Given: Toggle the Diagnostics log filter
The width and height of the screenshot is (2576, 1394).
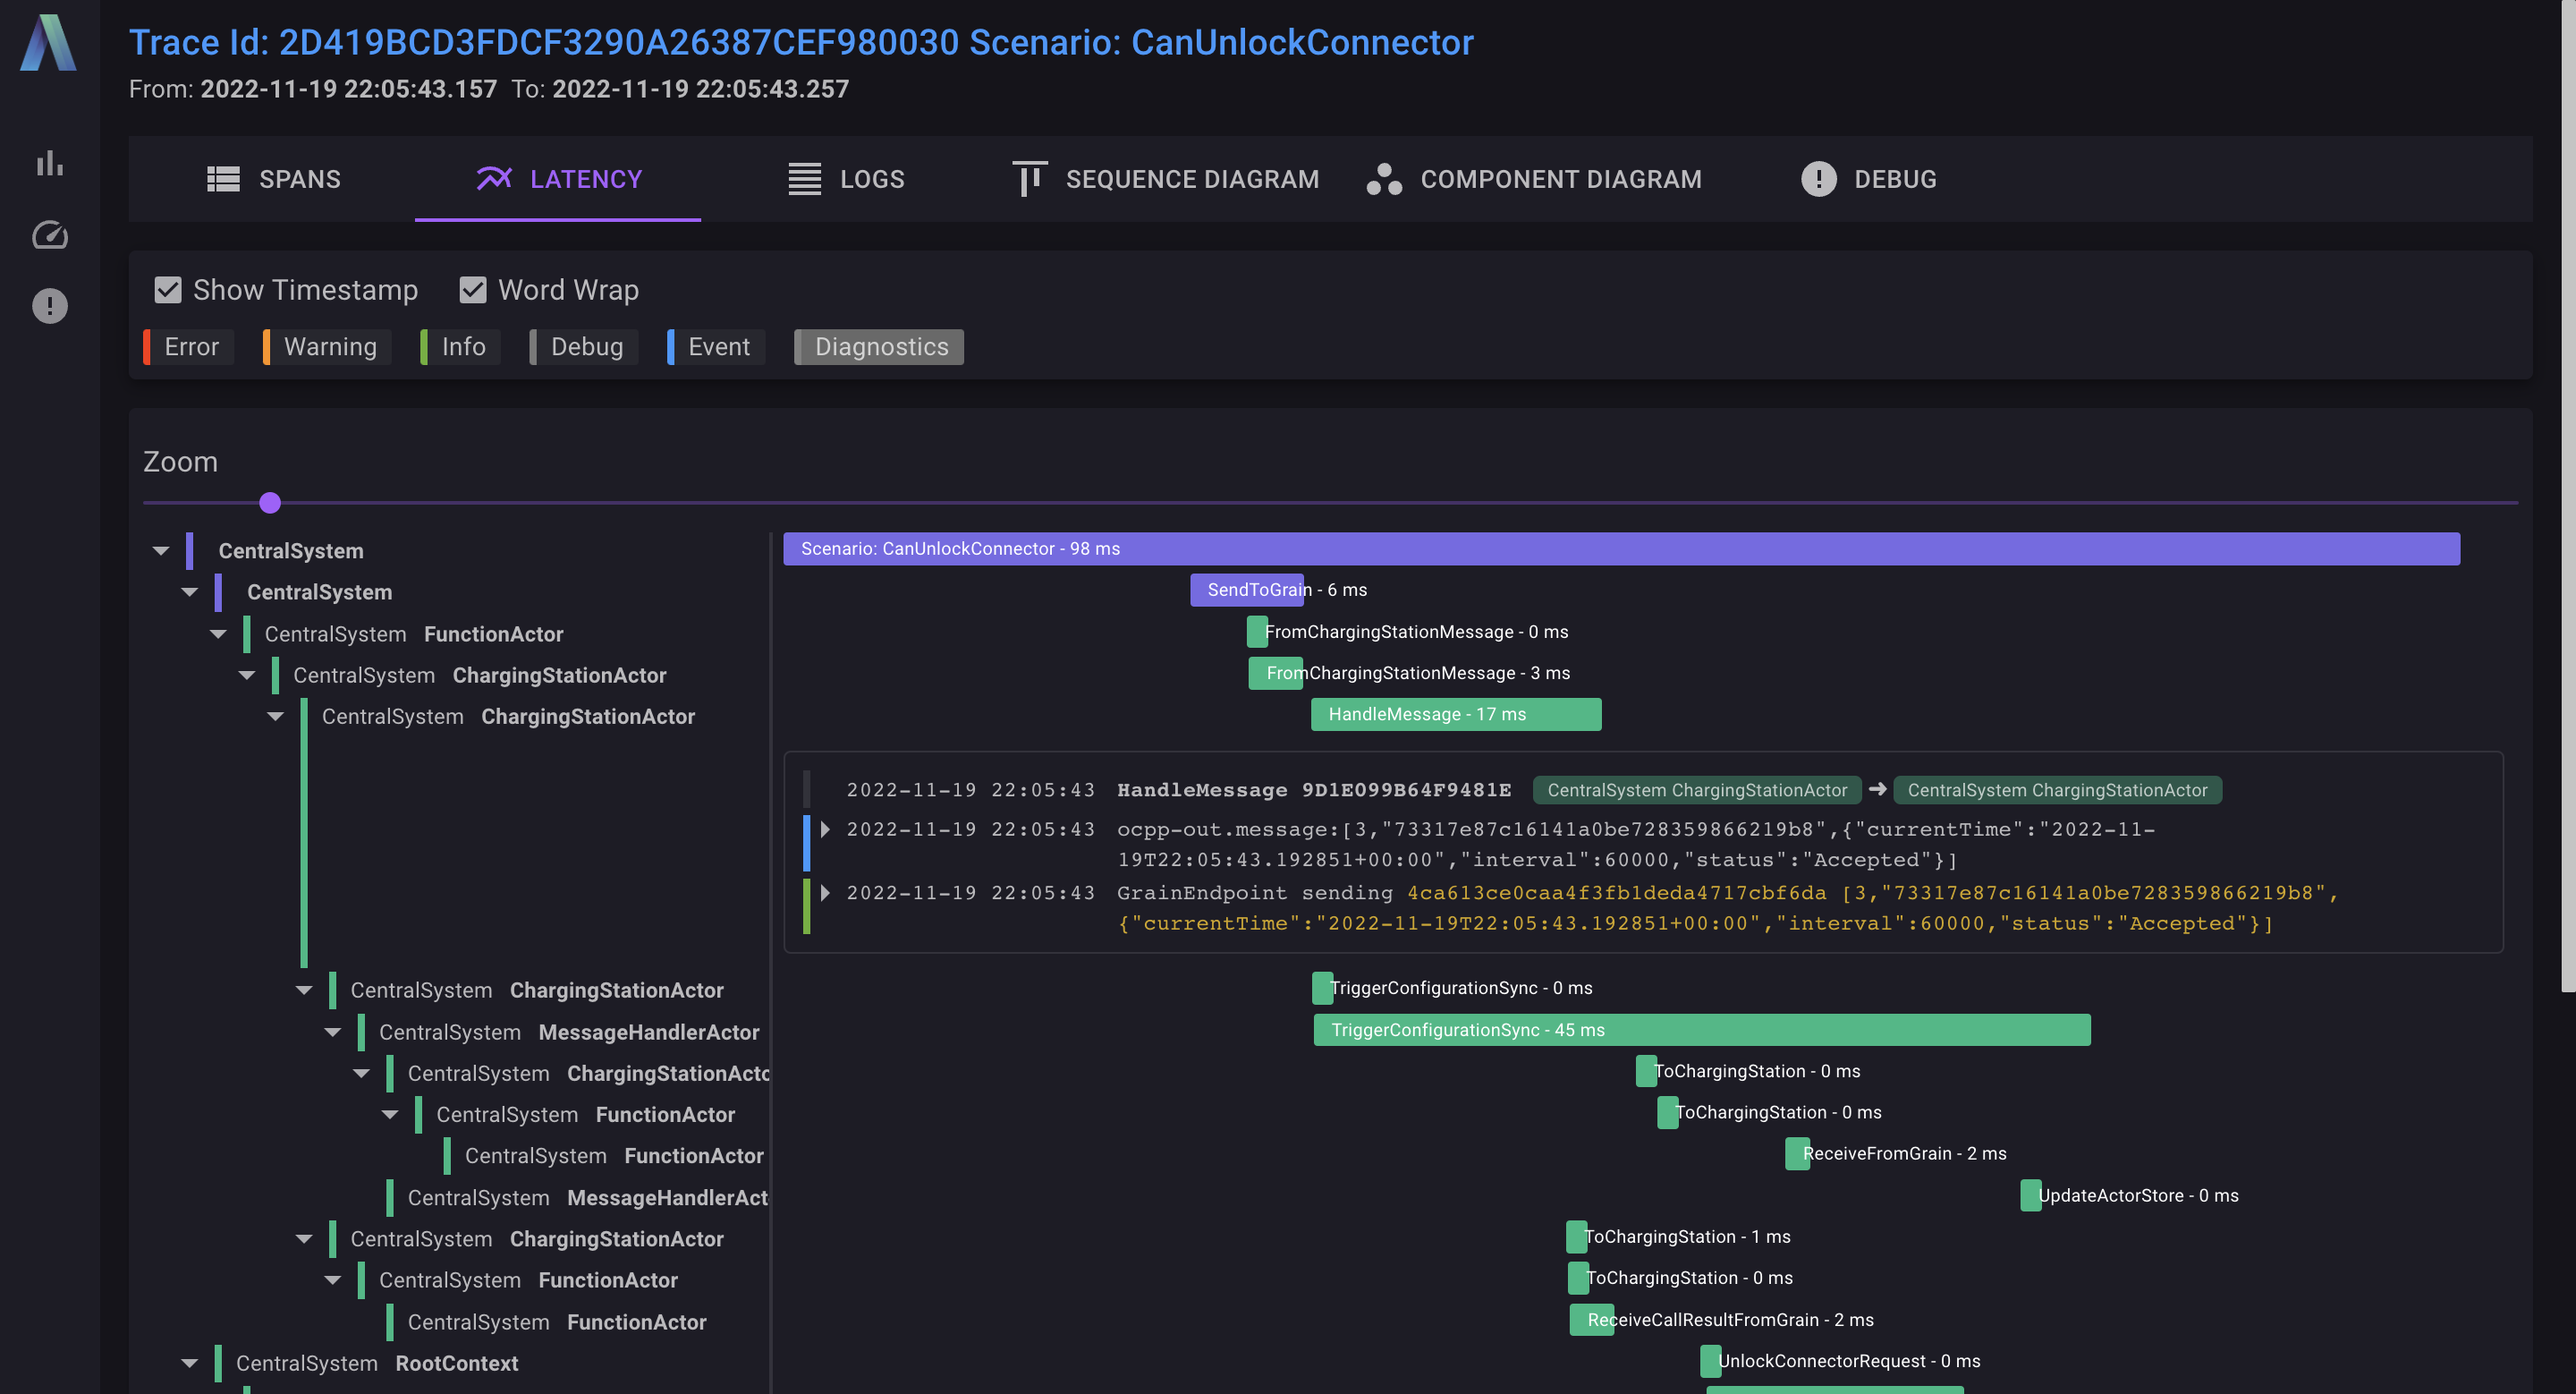Looking at the screenshot, I should [879, 347].
